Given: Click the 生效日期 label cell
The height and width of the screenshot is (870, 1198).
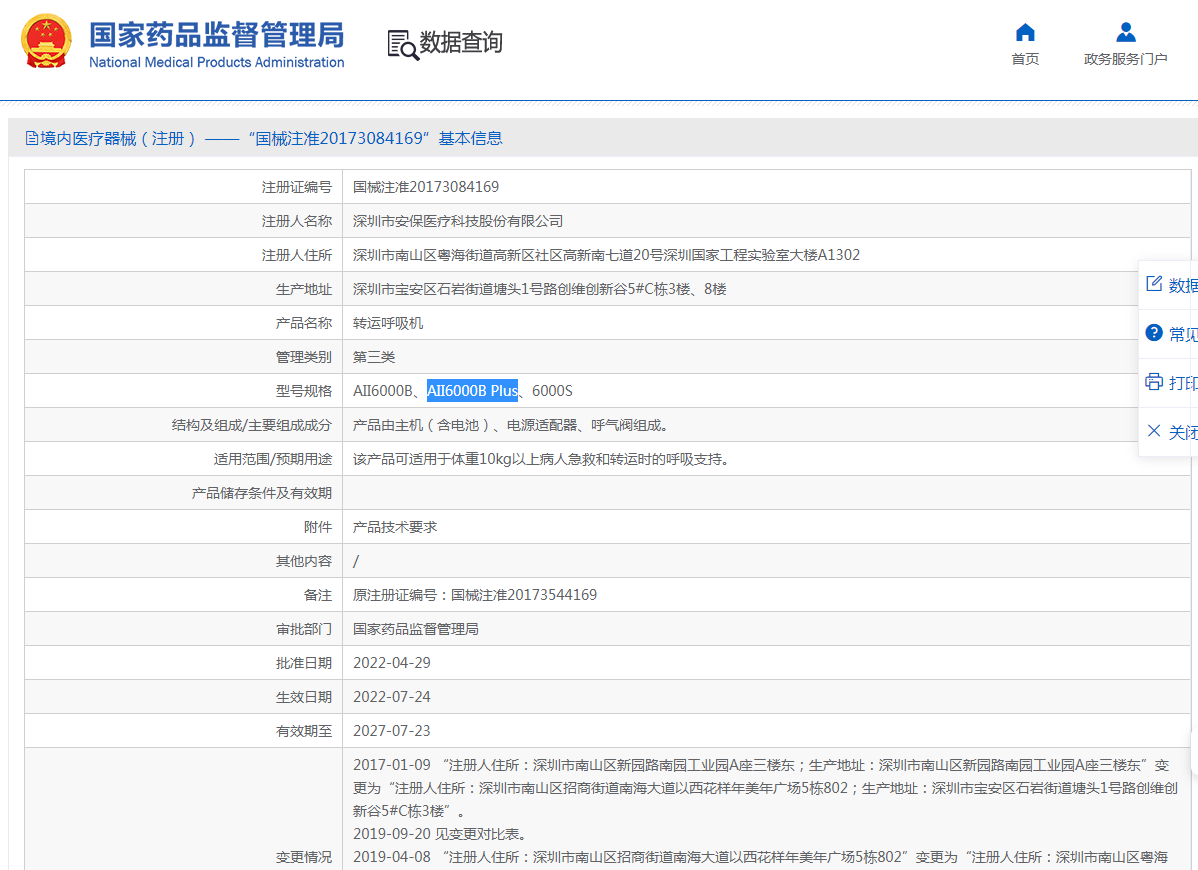Looking at the screenshot, I should point(183,697).
